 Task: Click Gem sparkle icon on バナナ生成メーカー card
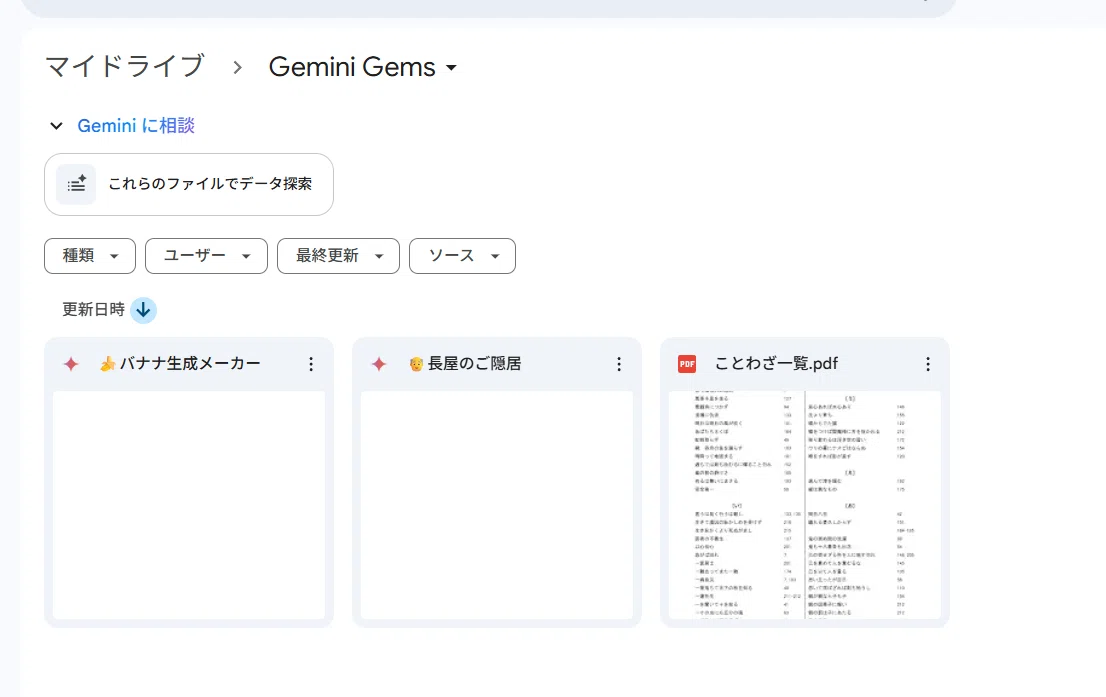coord(71,364)
